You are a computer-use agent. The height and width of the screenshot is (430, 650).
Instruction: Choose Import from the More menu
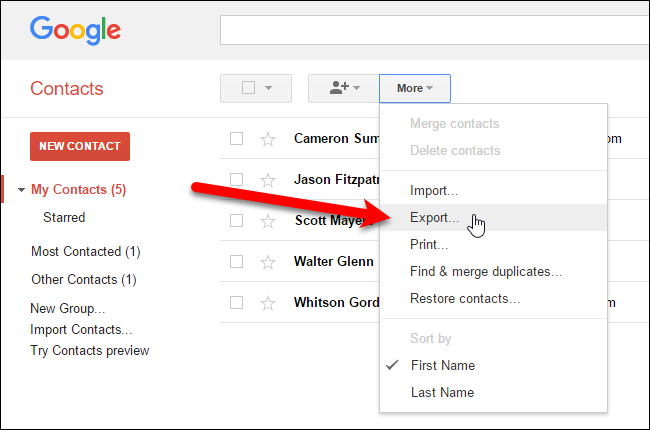click(x=434, y=190)
